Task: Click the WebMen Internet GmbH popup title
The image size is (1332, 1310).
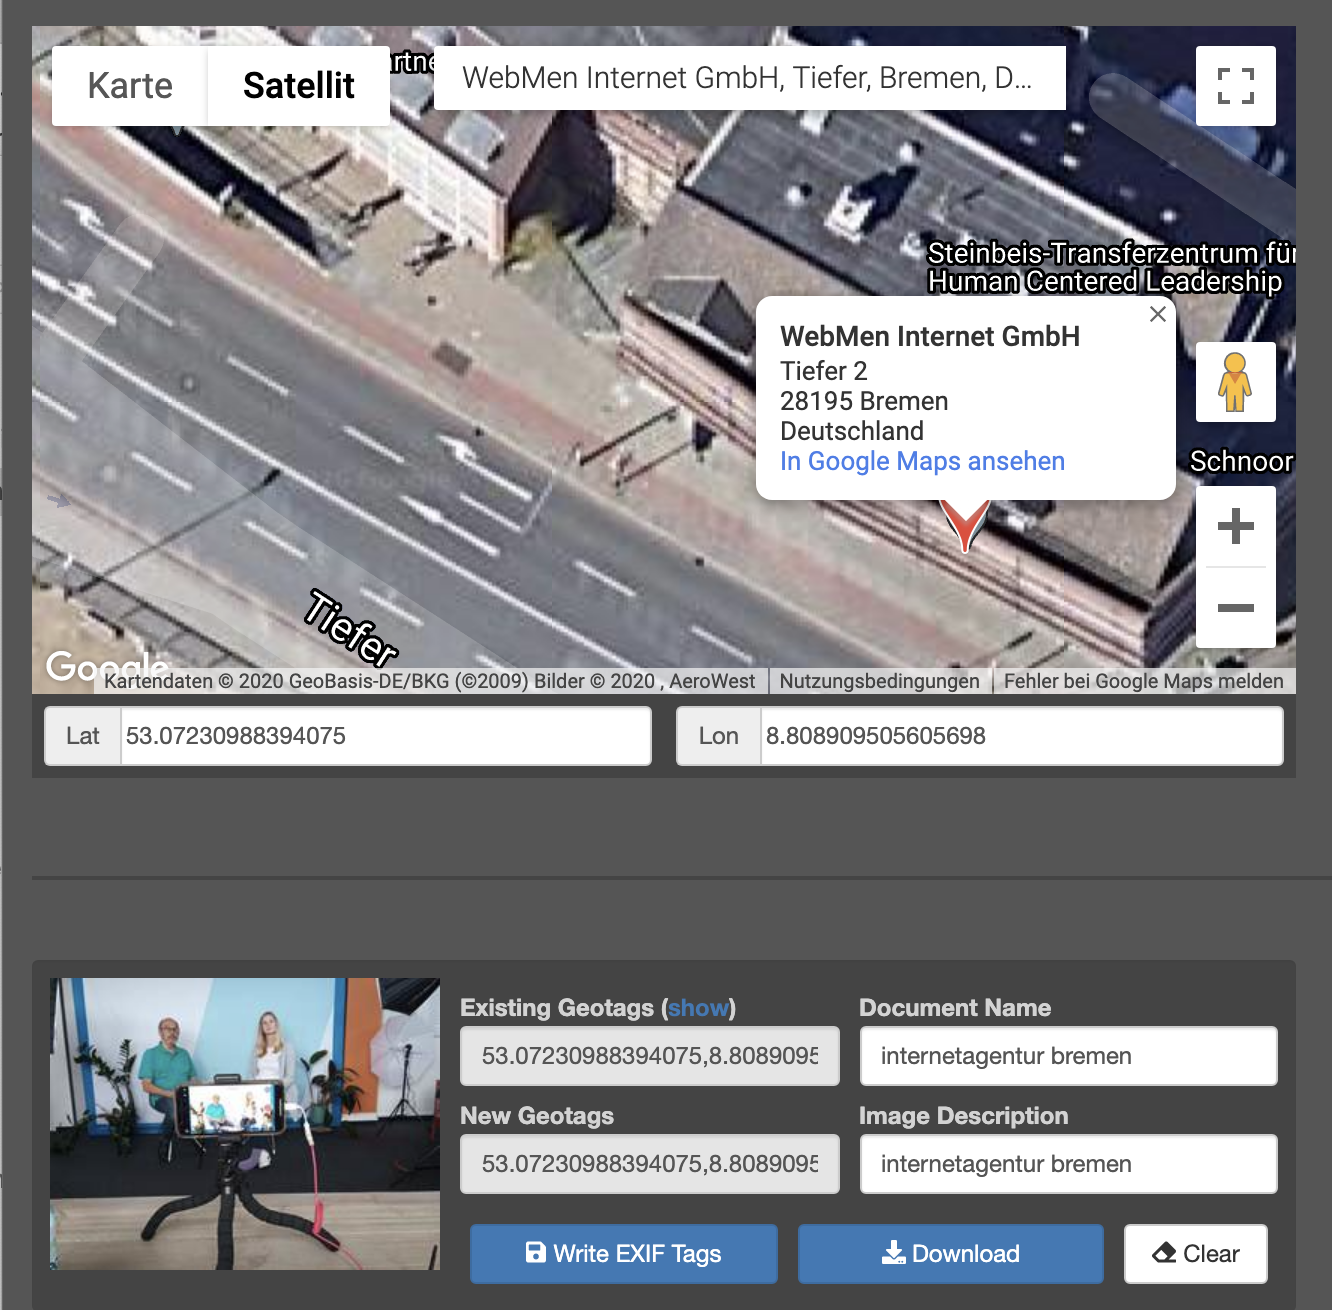Action: [x=930, y=336]
